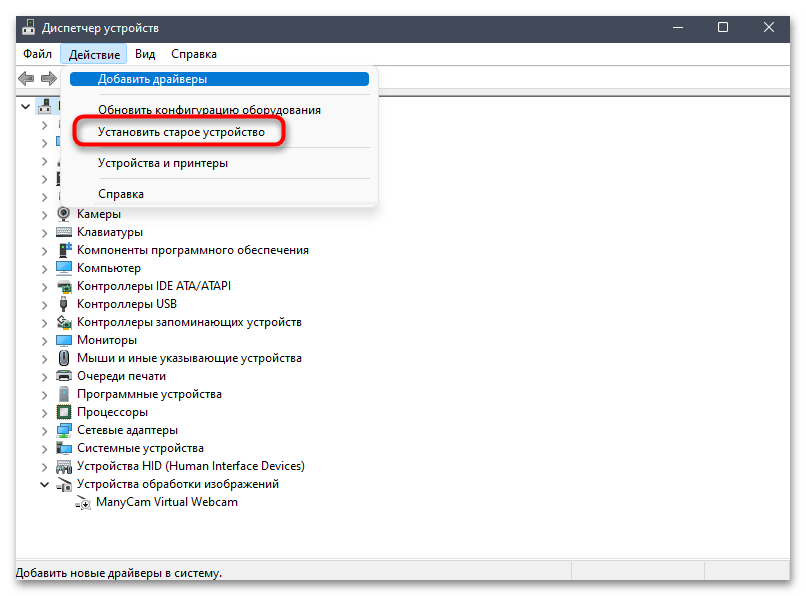This screenshot has height=596, width=806.
Task: Click the Системные устройства icon
Action: point(64,448)
